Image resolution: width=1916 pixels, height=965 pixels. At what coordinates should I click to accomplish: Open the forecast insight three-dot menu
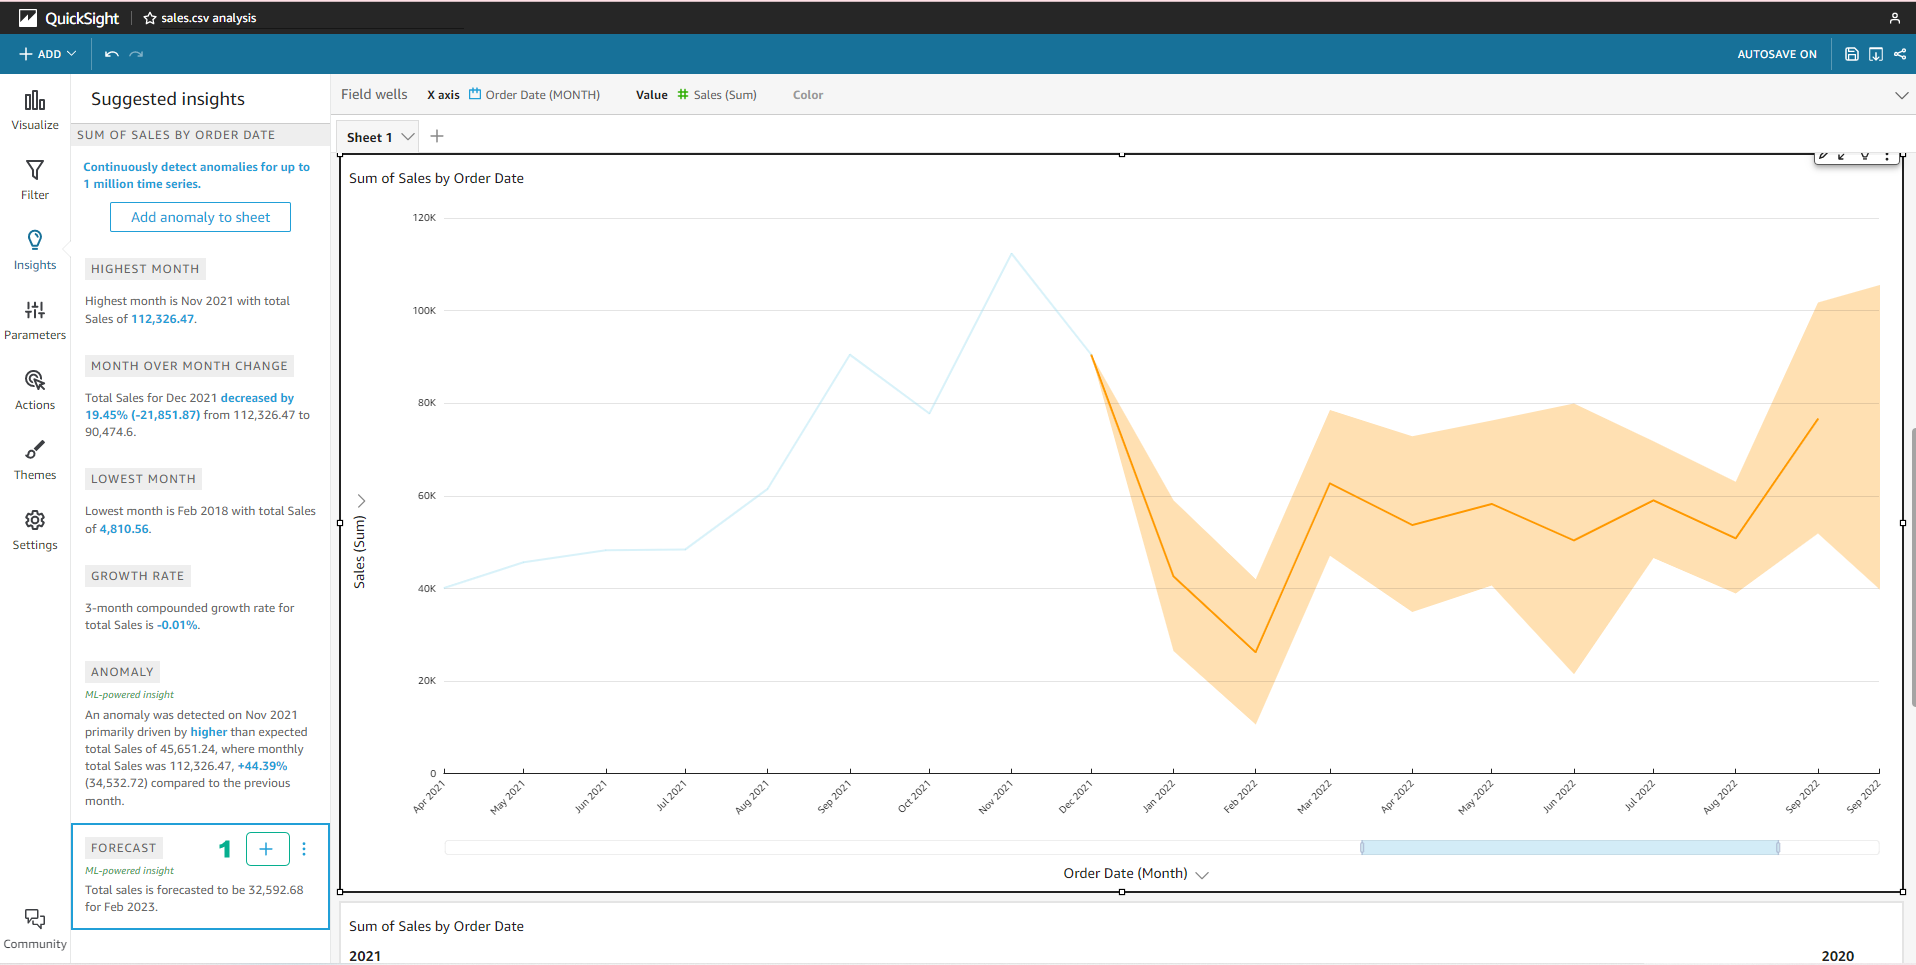click(304, 849)
